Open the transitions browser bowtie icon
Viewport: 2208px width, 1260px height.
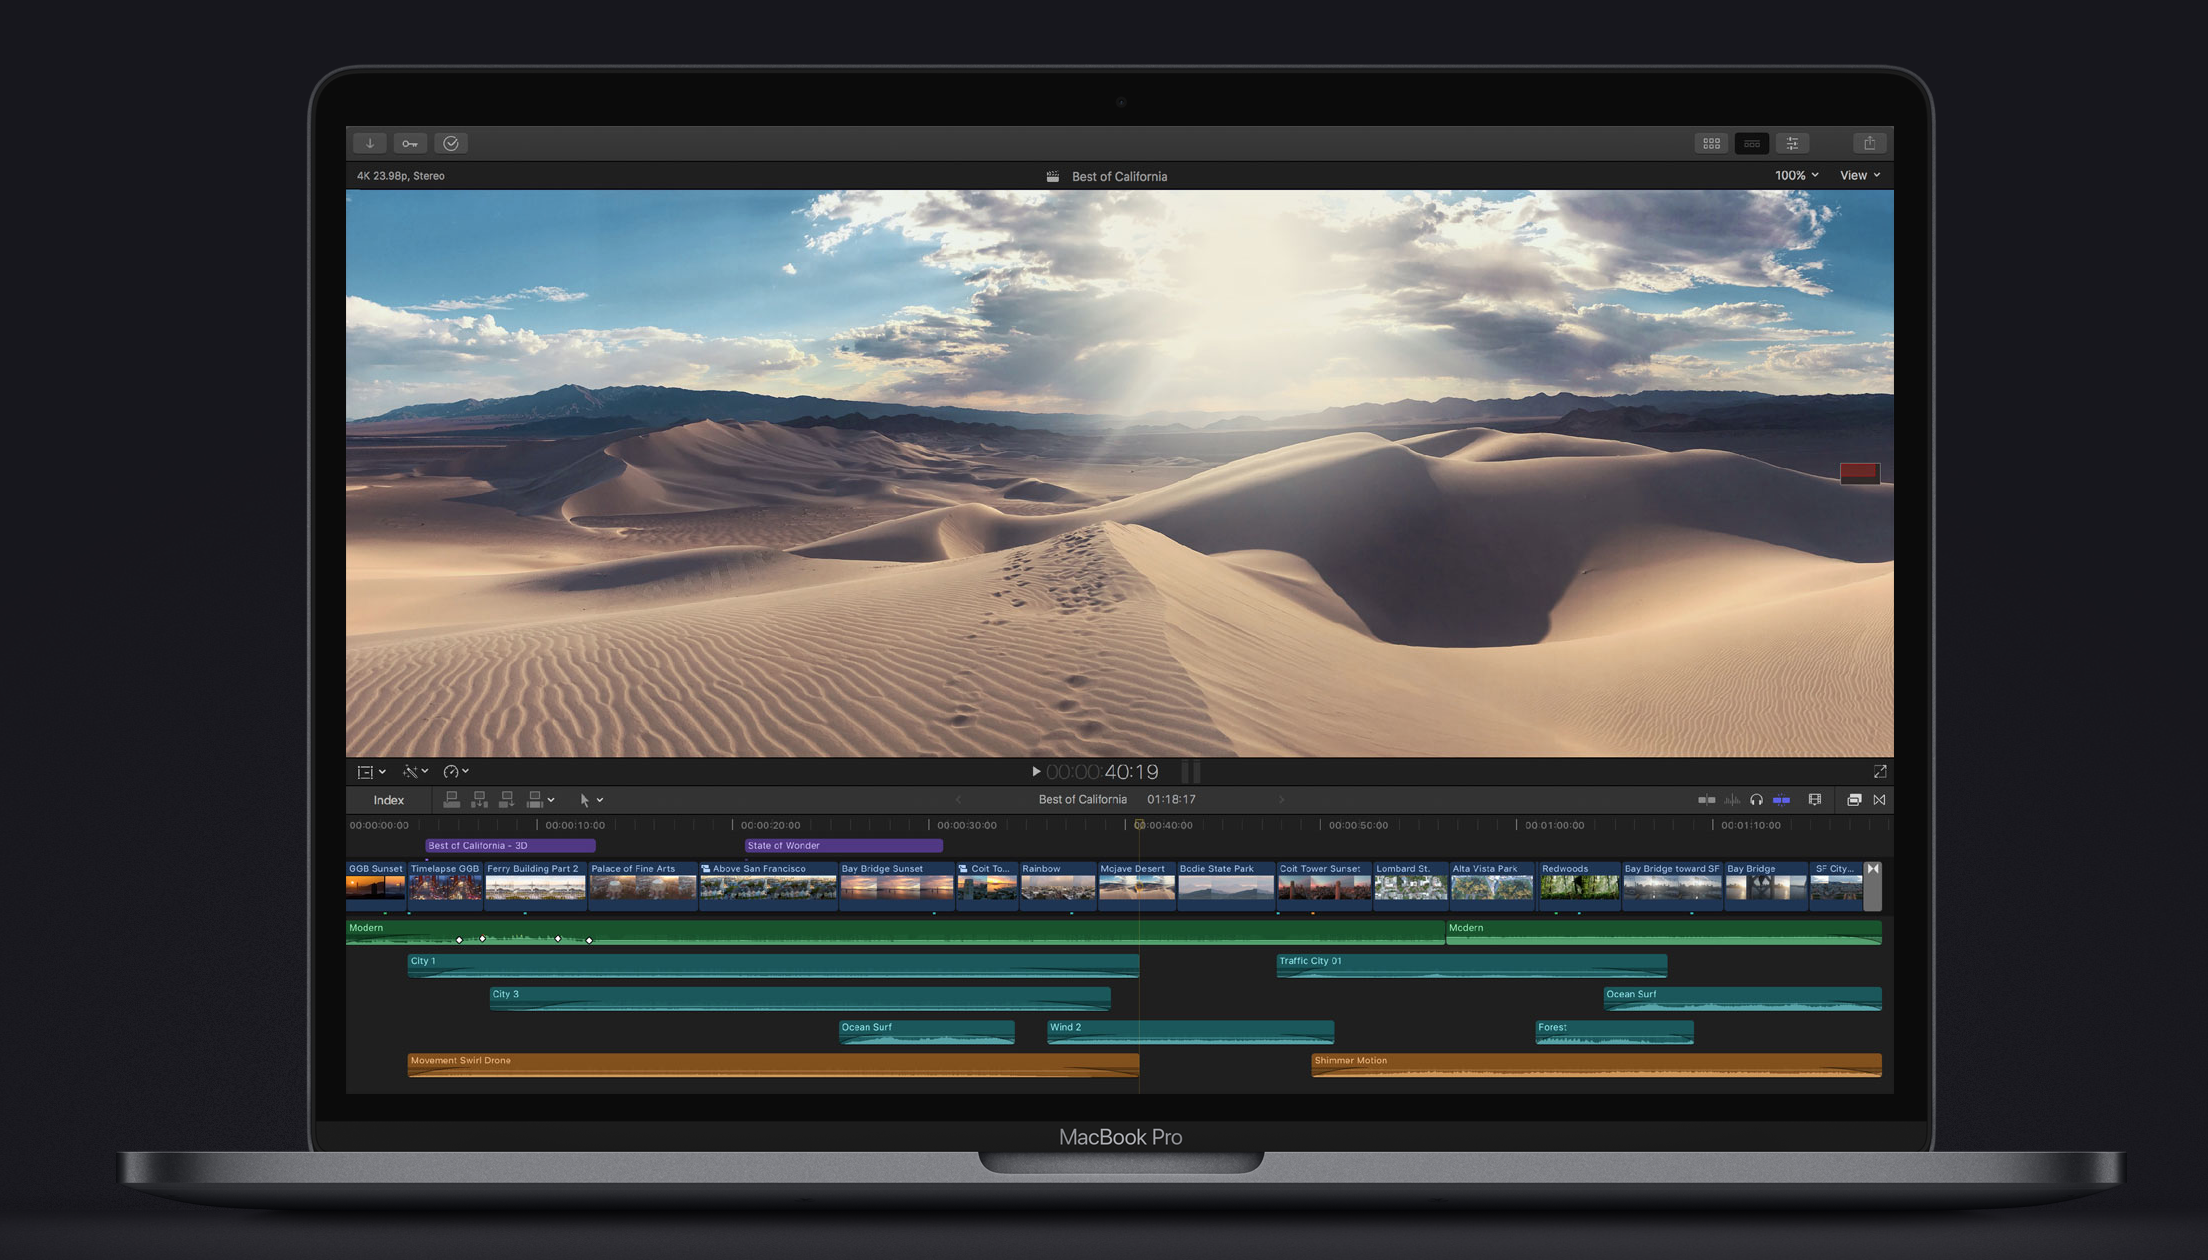pos(1880,800)
